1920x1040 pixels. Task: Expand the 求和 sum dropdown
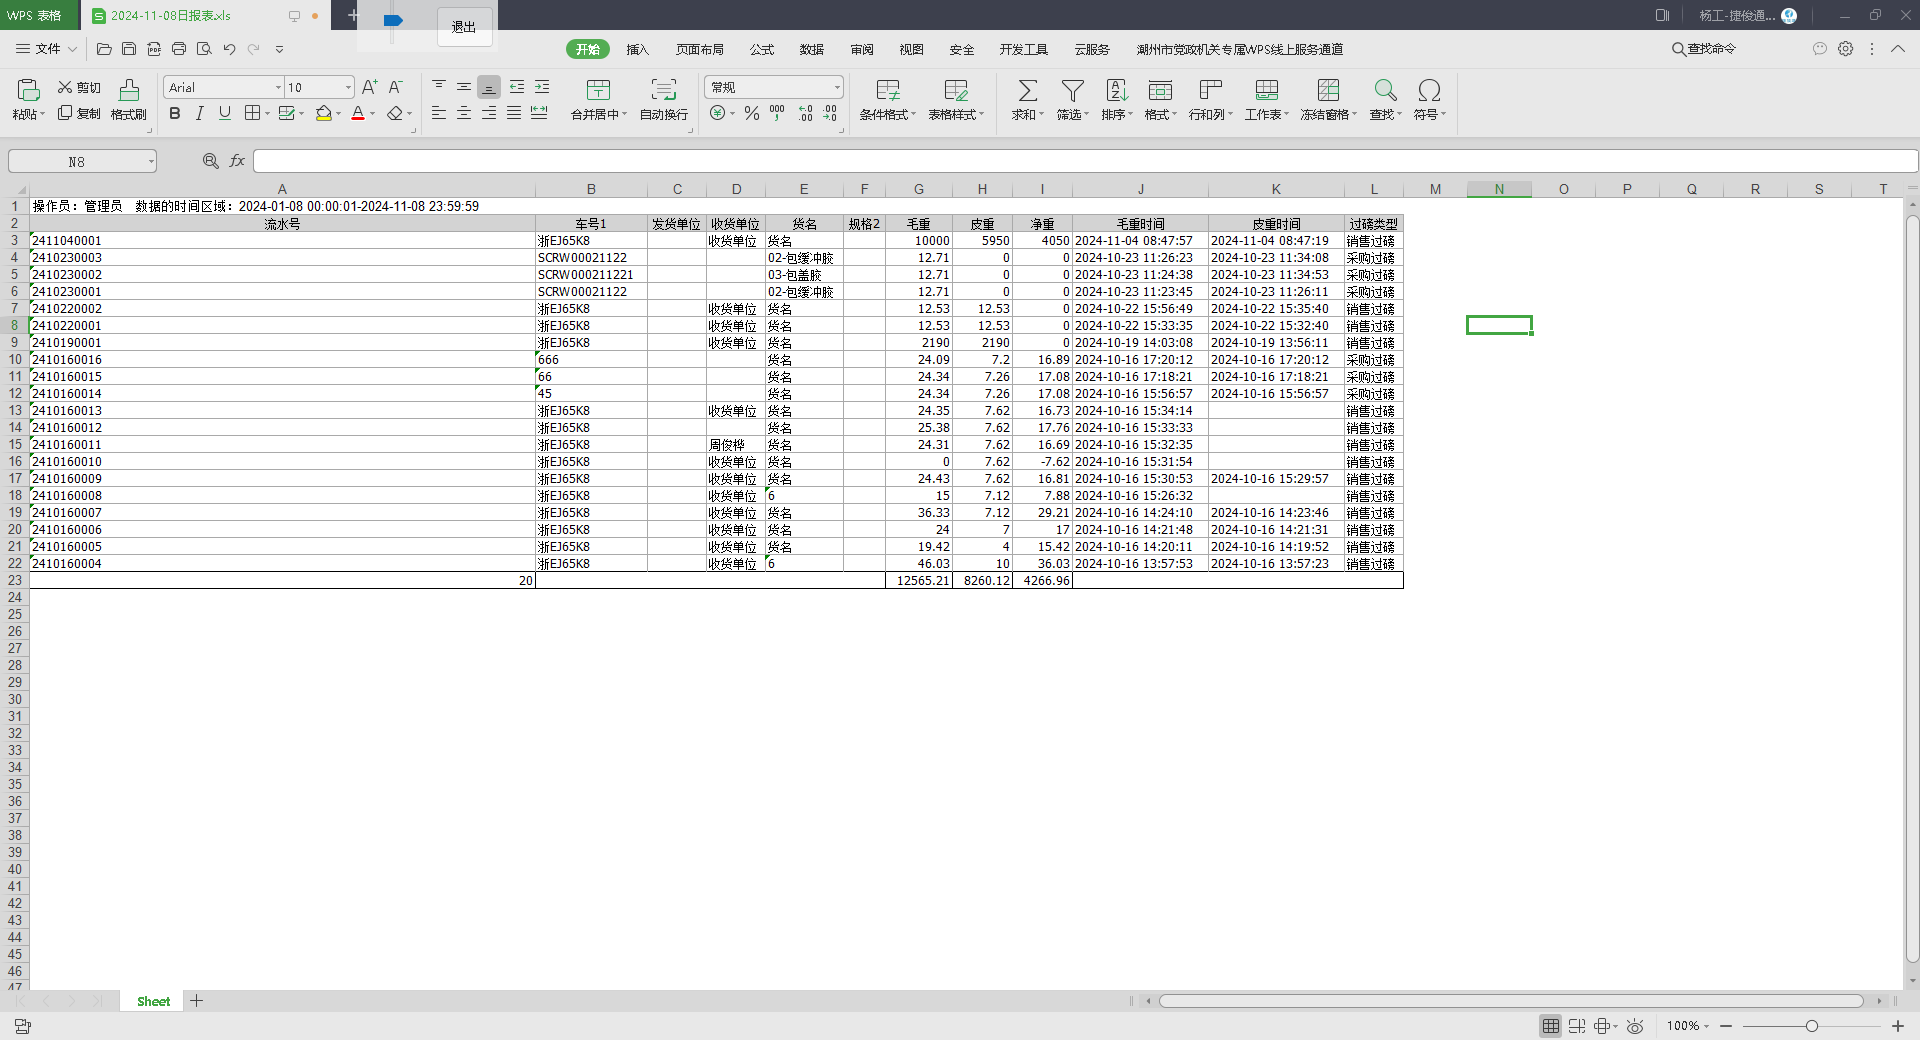[1042, 115]
